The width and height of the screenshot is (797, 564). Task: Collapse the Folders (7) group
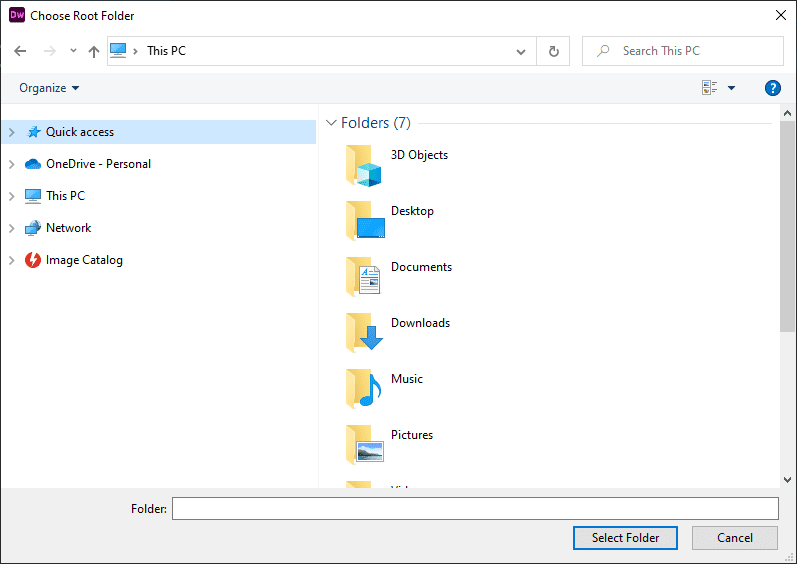pyautogui.click(x=331, y=122)
